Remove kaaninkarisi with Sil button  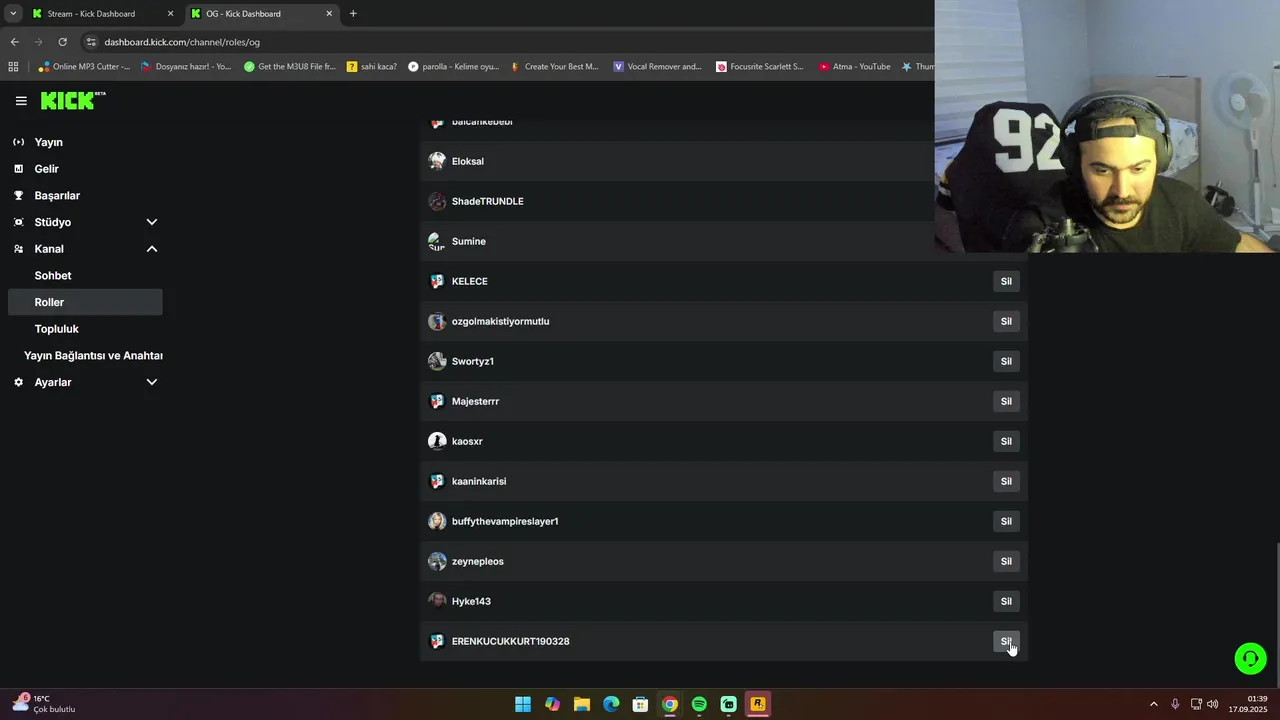pos(1006,481)
